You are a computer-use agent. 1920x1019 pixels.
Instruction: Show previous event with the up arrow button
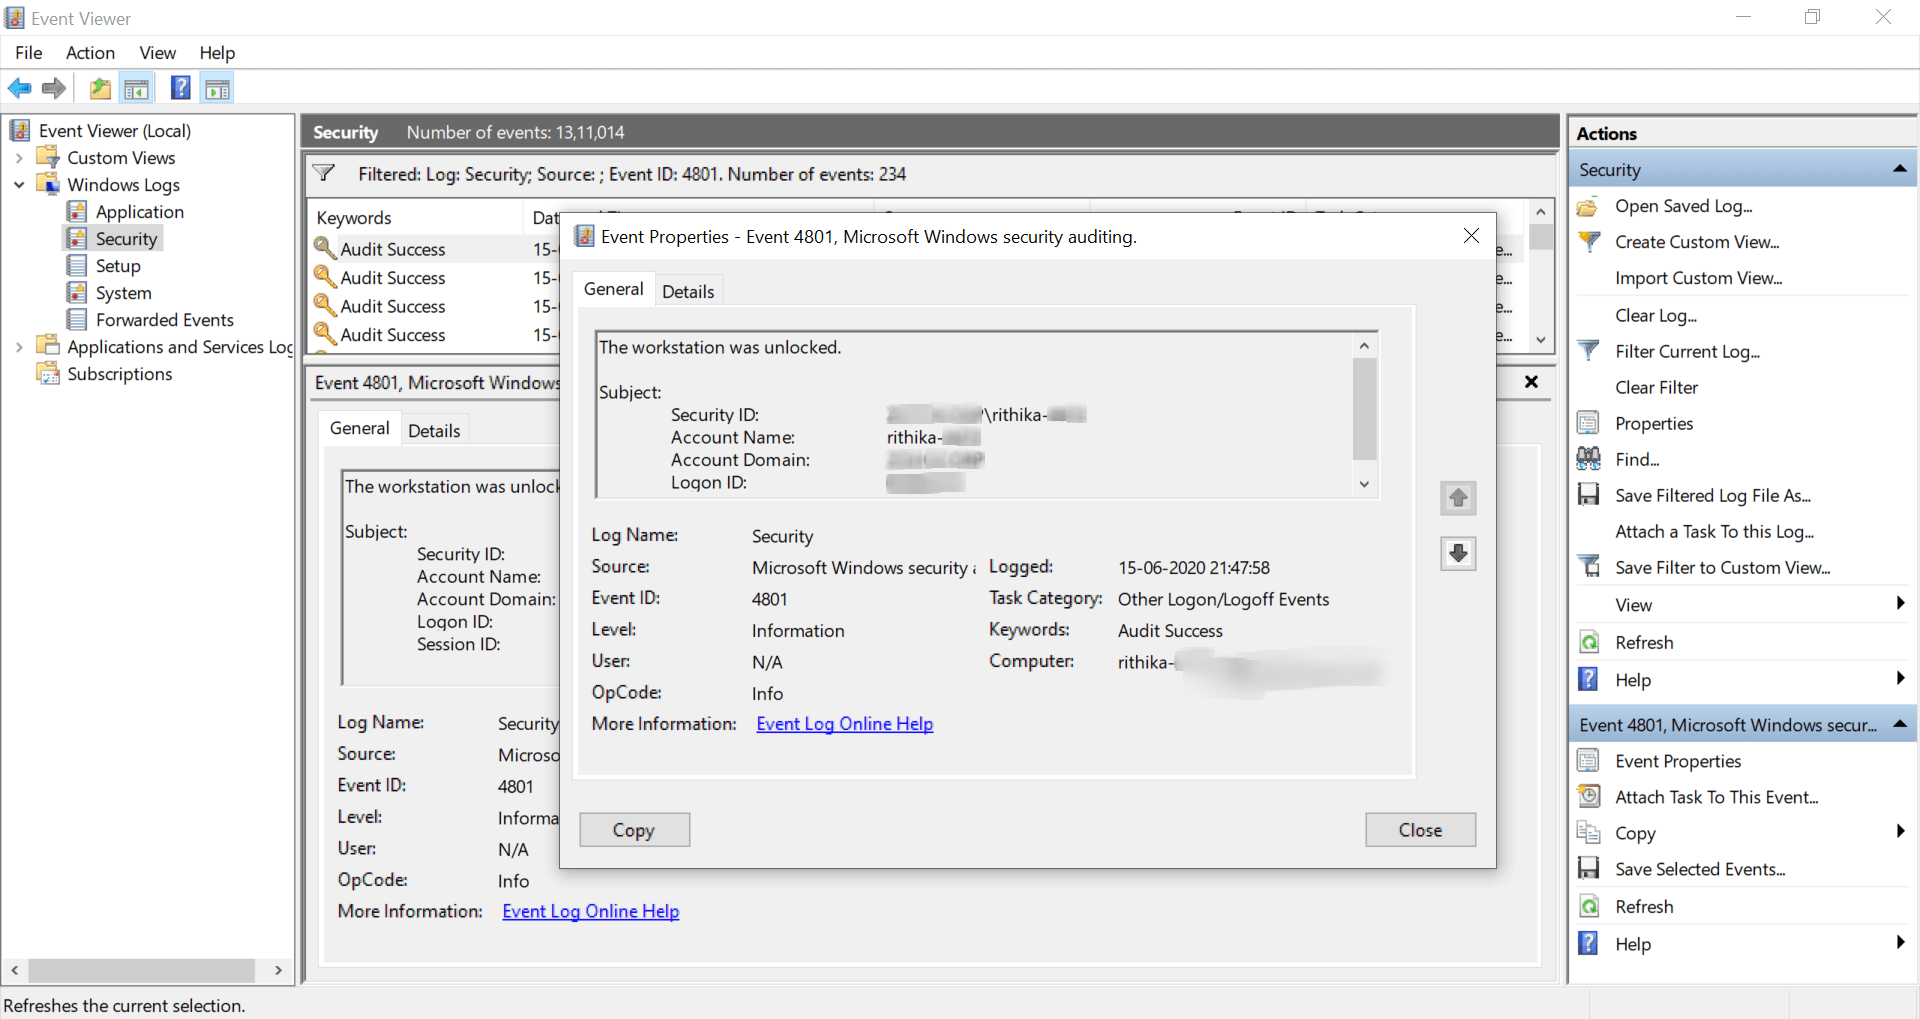(x=1458, y=498)
